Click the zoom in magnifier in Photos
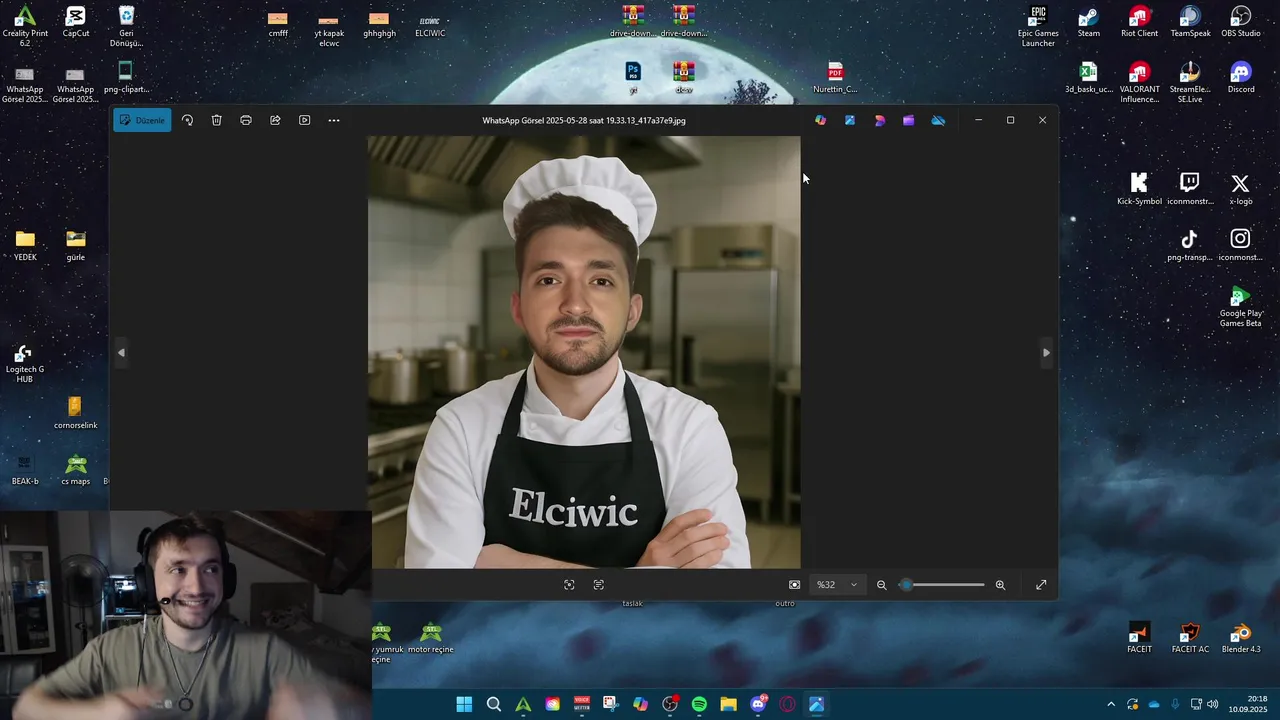1280x720 pixels. [1000, 585]
